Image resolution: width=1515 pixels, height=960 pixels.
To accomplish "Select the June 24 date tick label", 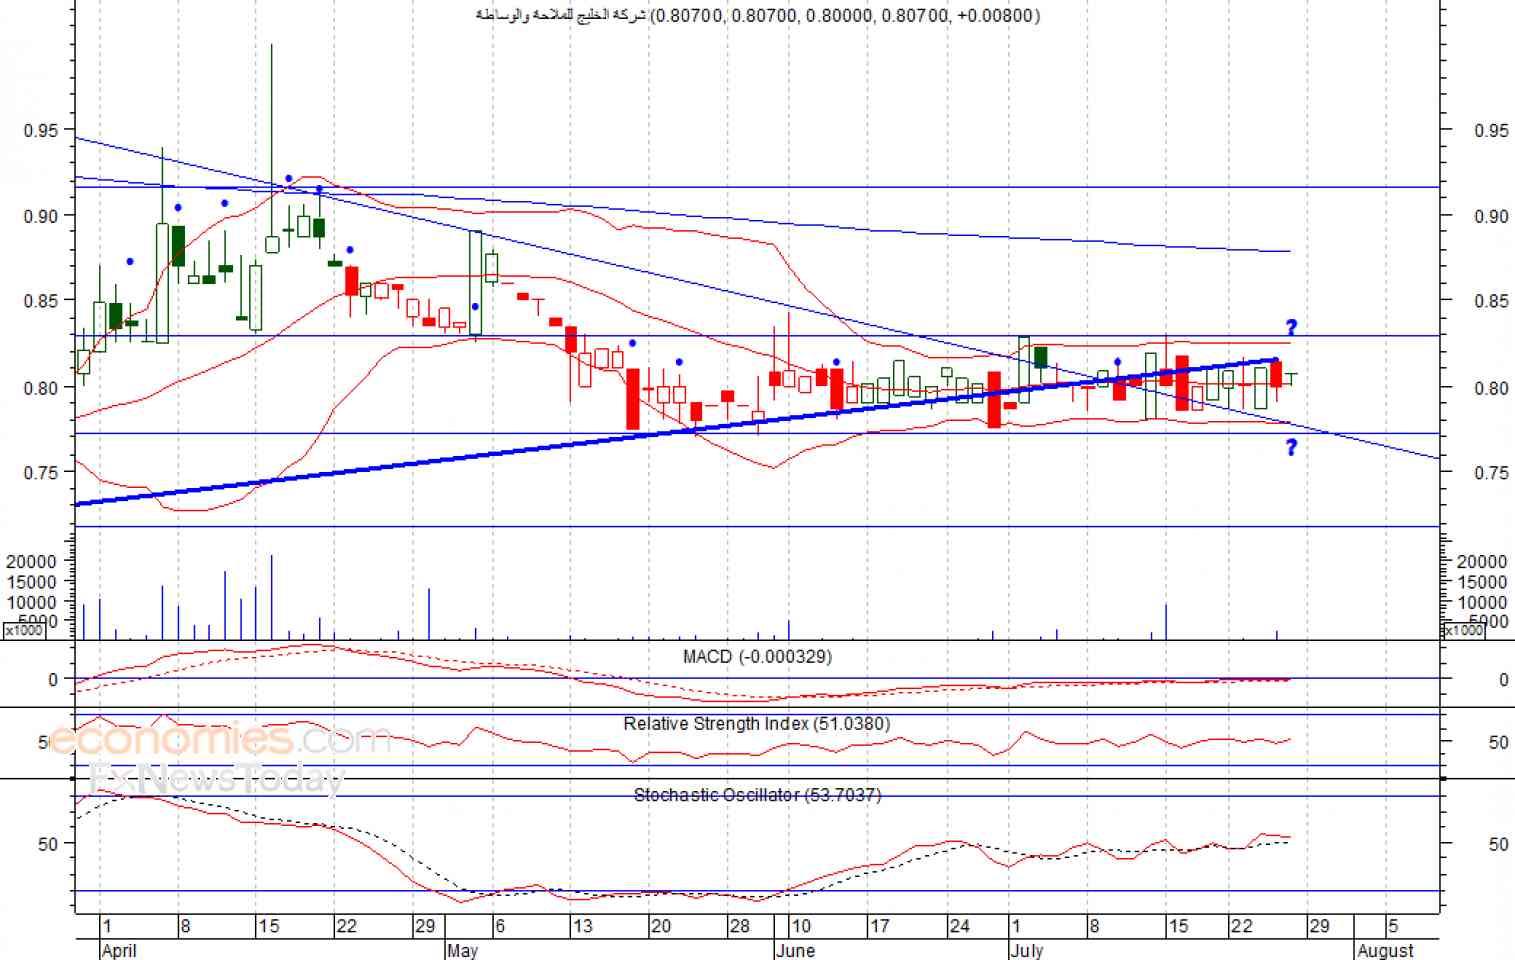I will click(959, 926).
